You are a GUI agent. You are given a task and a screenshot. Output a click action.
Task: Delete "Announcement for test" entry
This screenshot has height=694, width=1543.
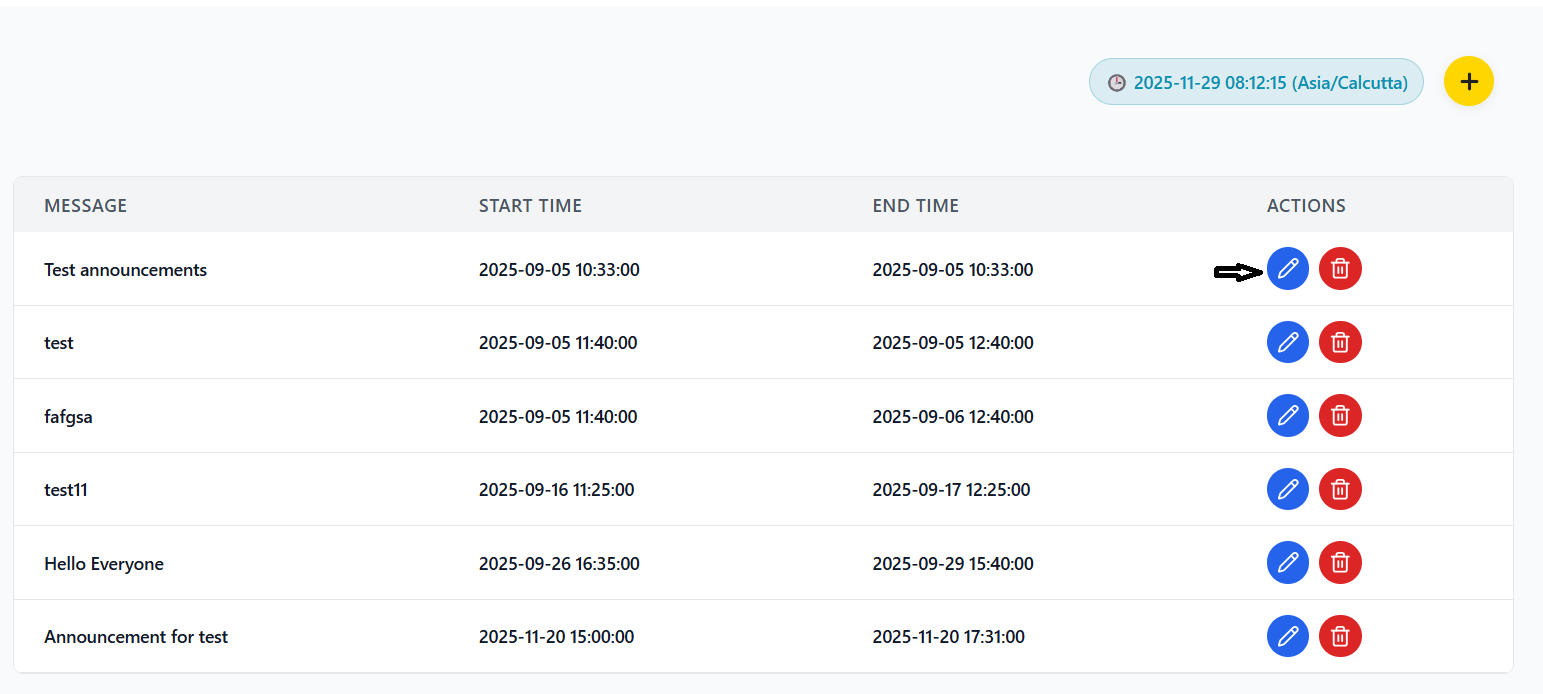point(1340,636)
